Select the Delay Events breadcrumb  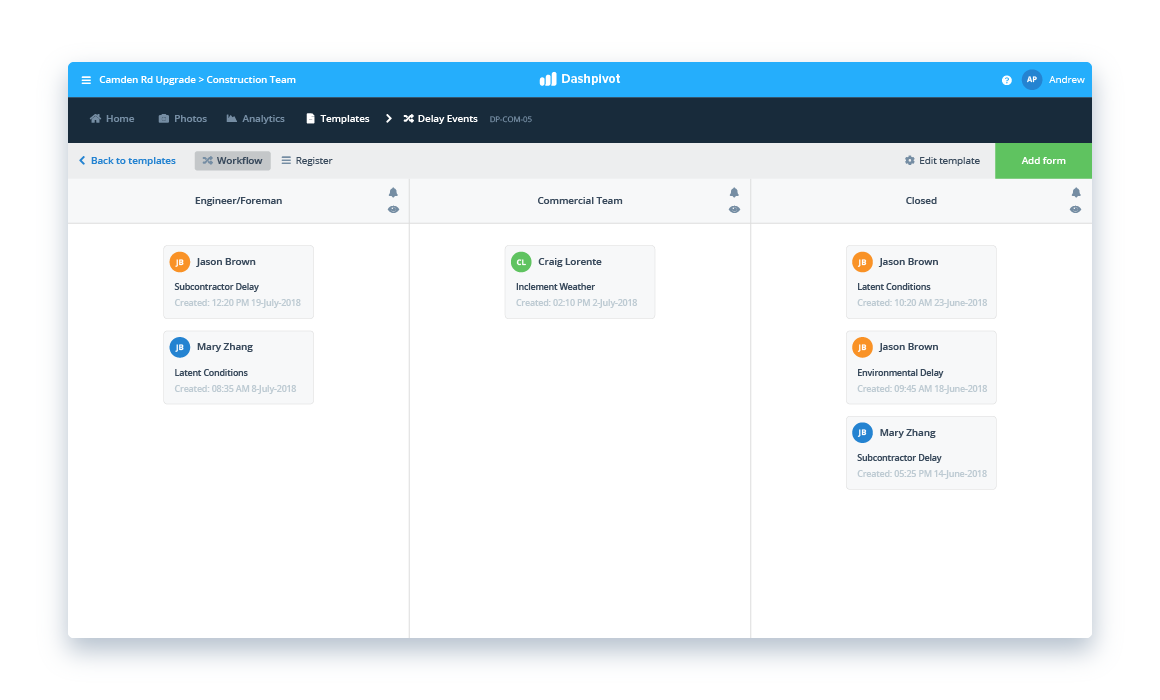coord(440,118)
